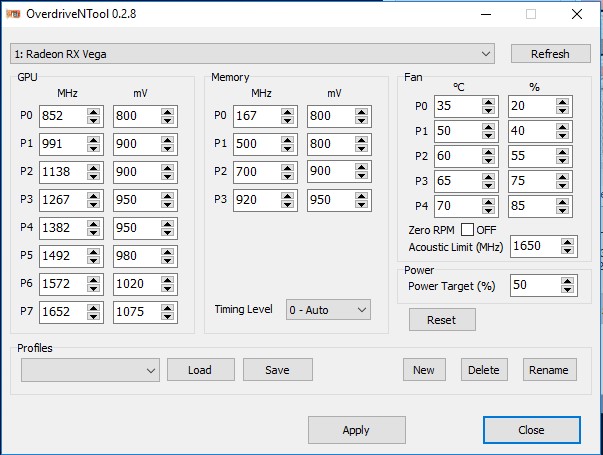This screenshot has height=455, width=603.
Task: Decrease GPU P7 mV value 1075
Action: point(167,317)
